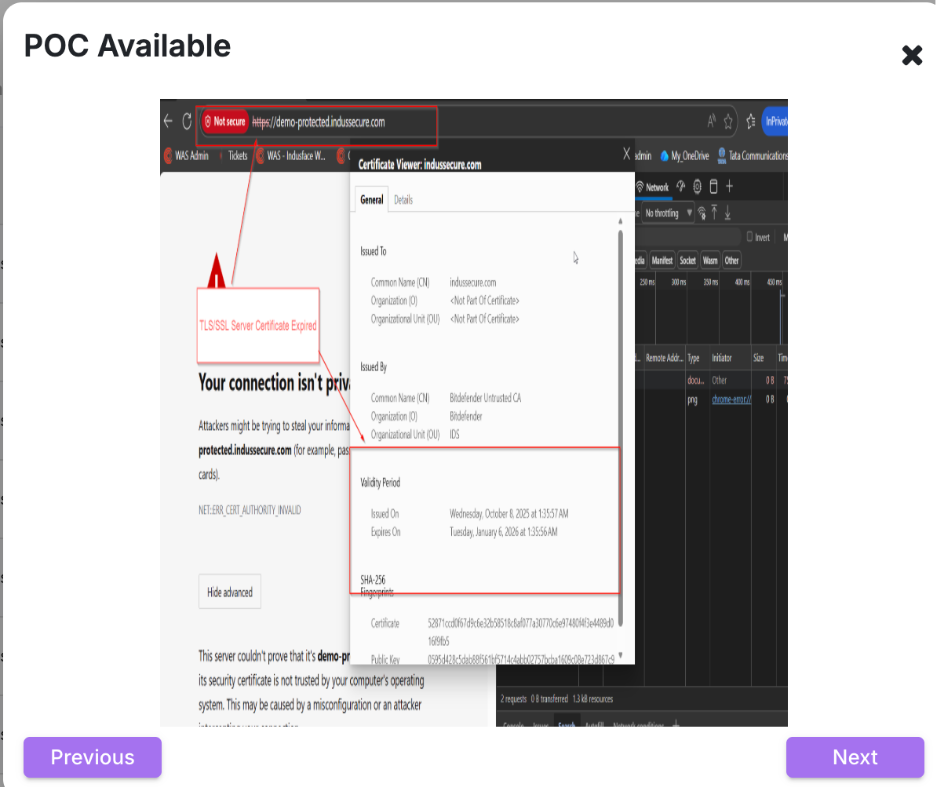Click the Bitdefender Untrusted CA value

[x=485, y=398]
